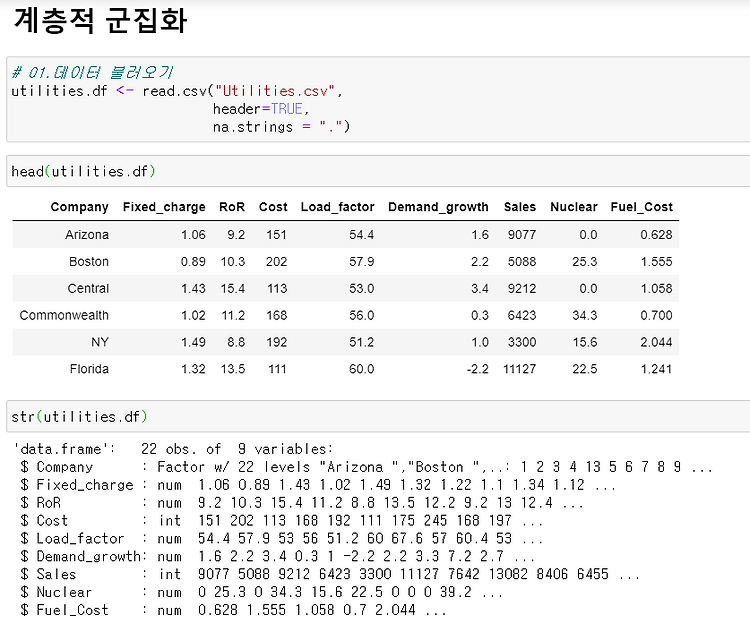Click the $ Company Factor output line
The width and height of the screenshot is (750, 632).
[366, 466]
